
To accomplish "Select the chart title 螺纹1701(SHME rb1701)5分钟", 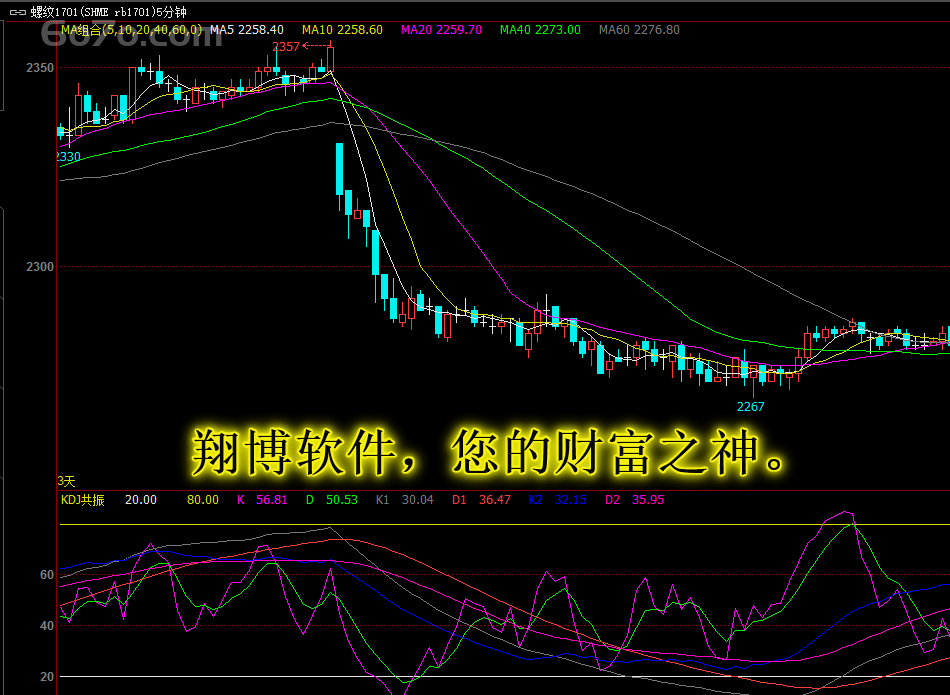I will pyautogui.click(x=108, y=12).
